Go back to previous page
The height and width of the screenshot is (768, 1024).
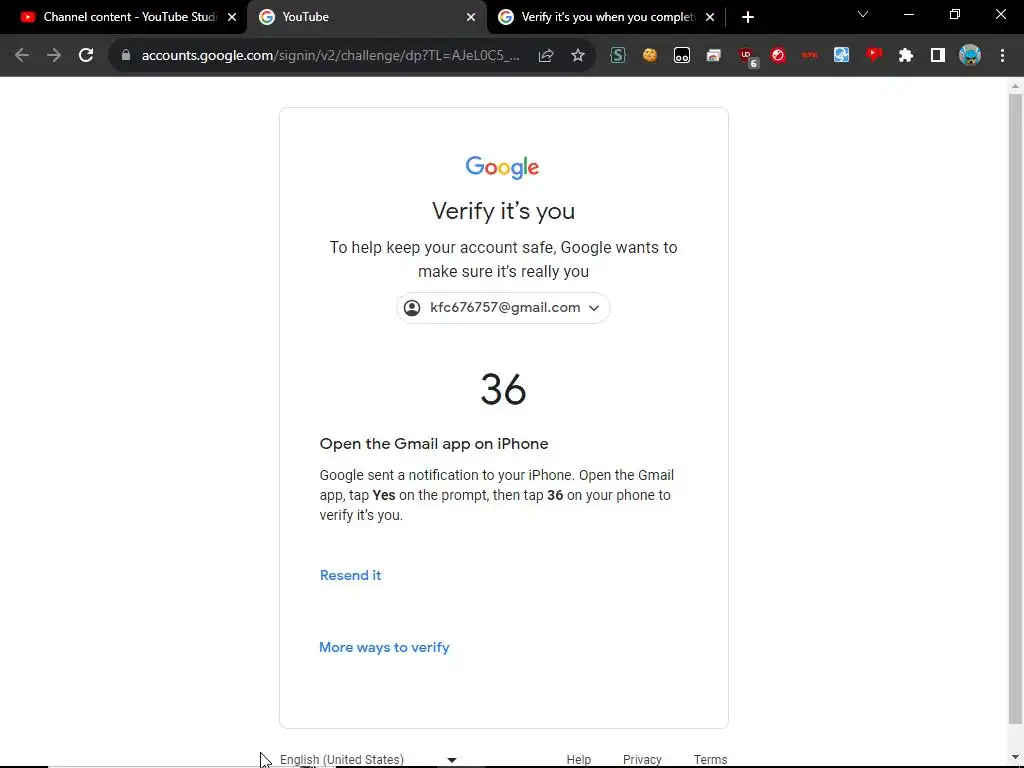pyautogui.click(x=22, y=56)
